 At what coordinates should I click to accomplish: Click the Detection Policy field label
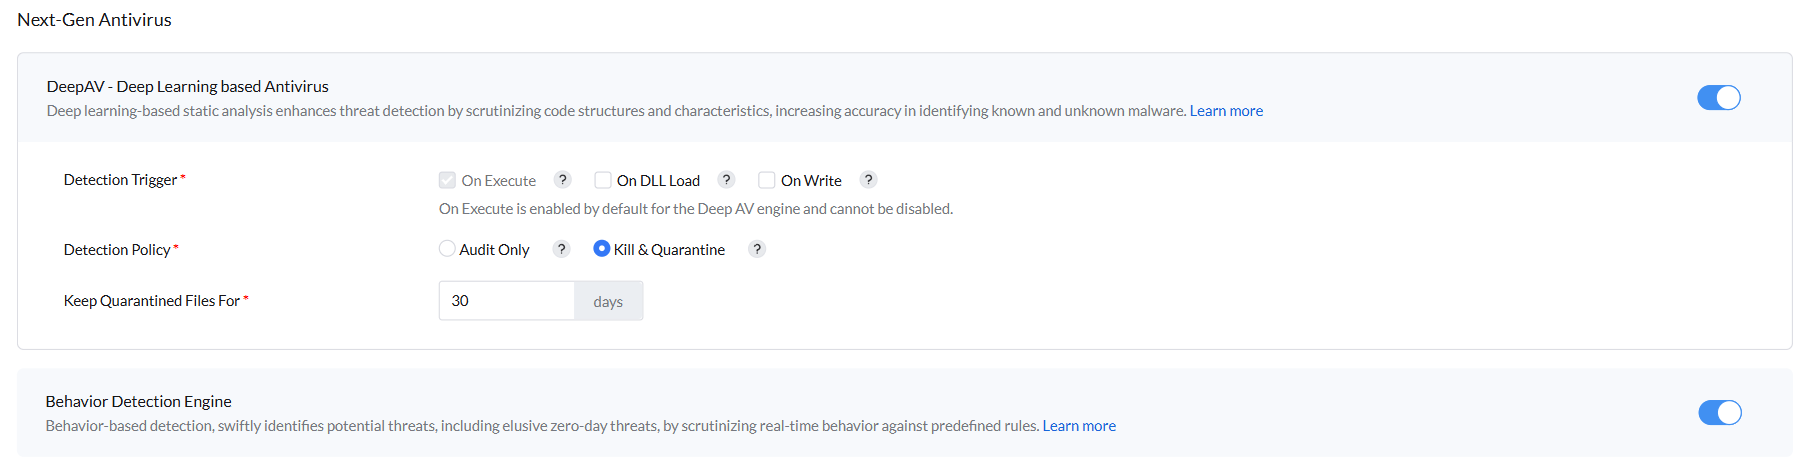coord(117,250)
